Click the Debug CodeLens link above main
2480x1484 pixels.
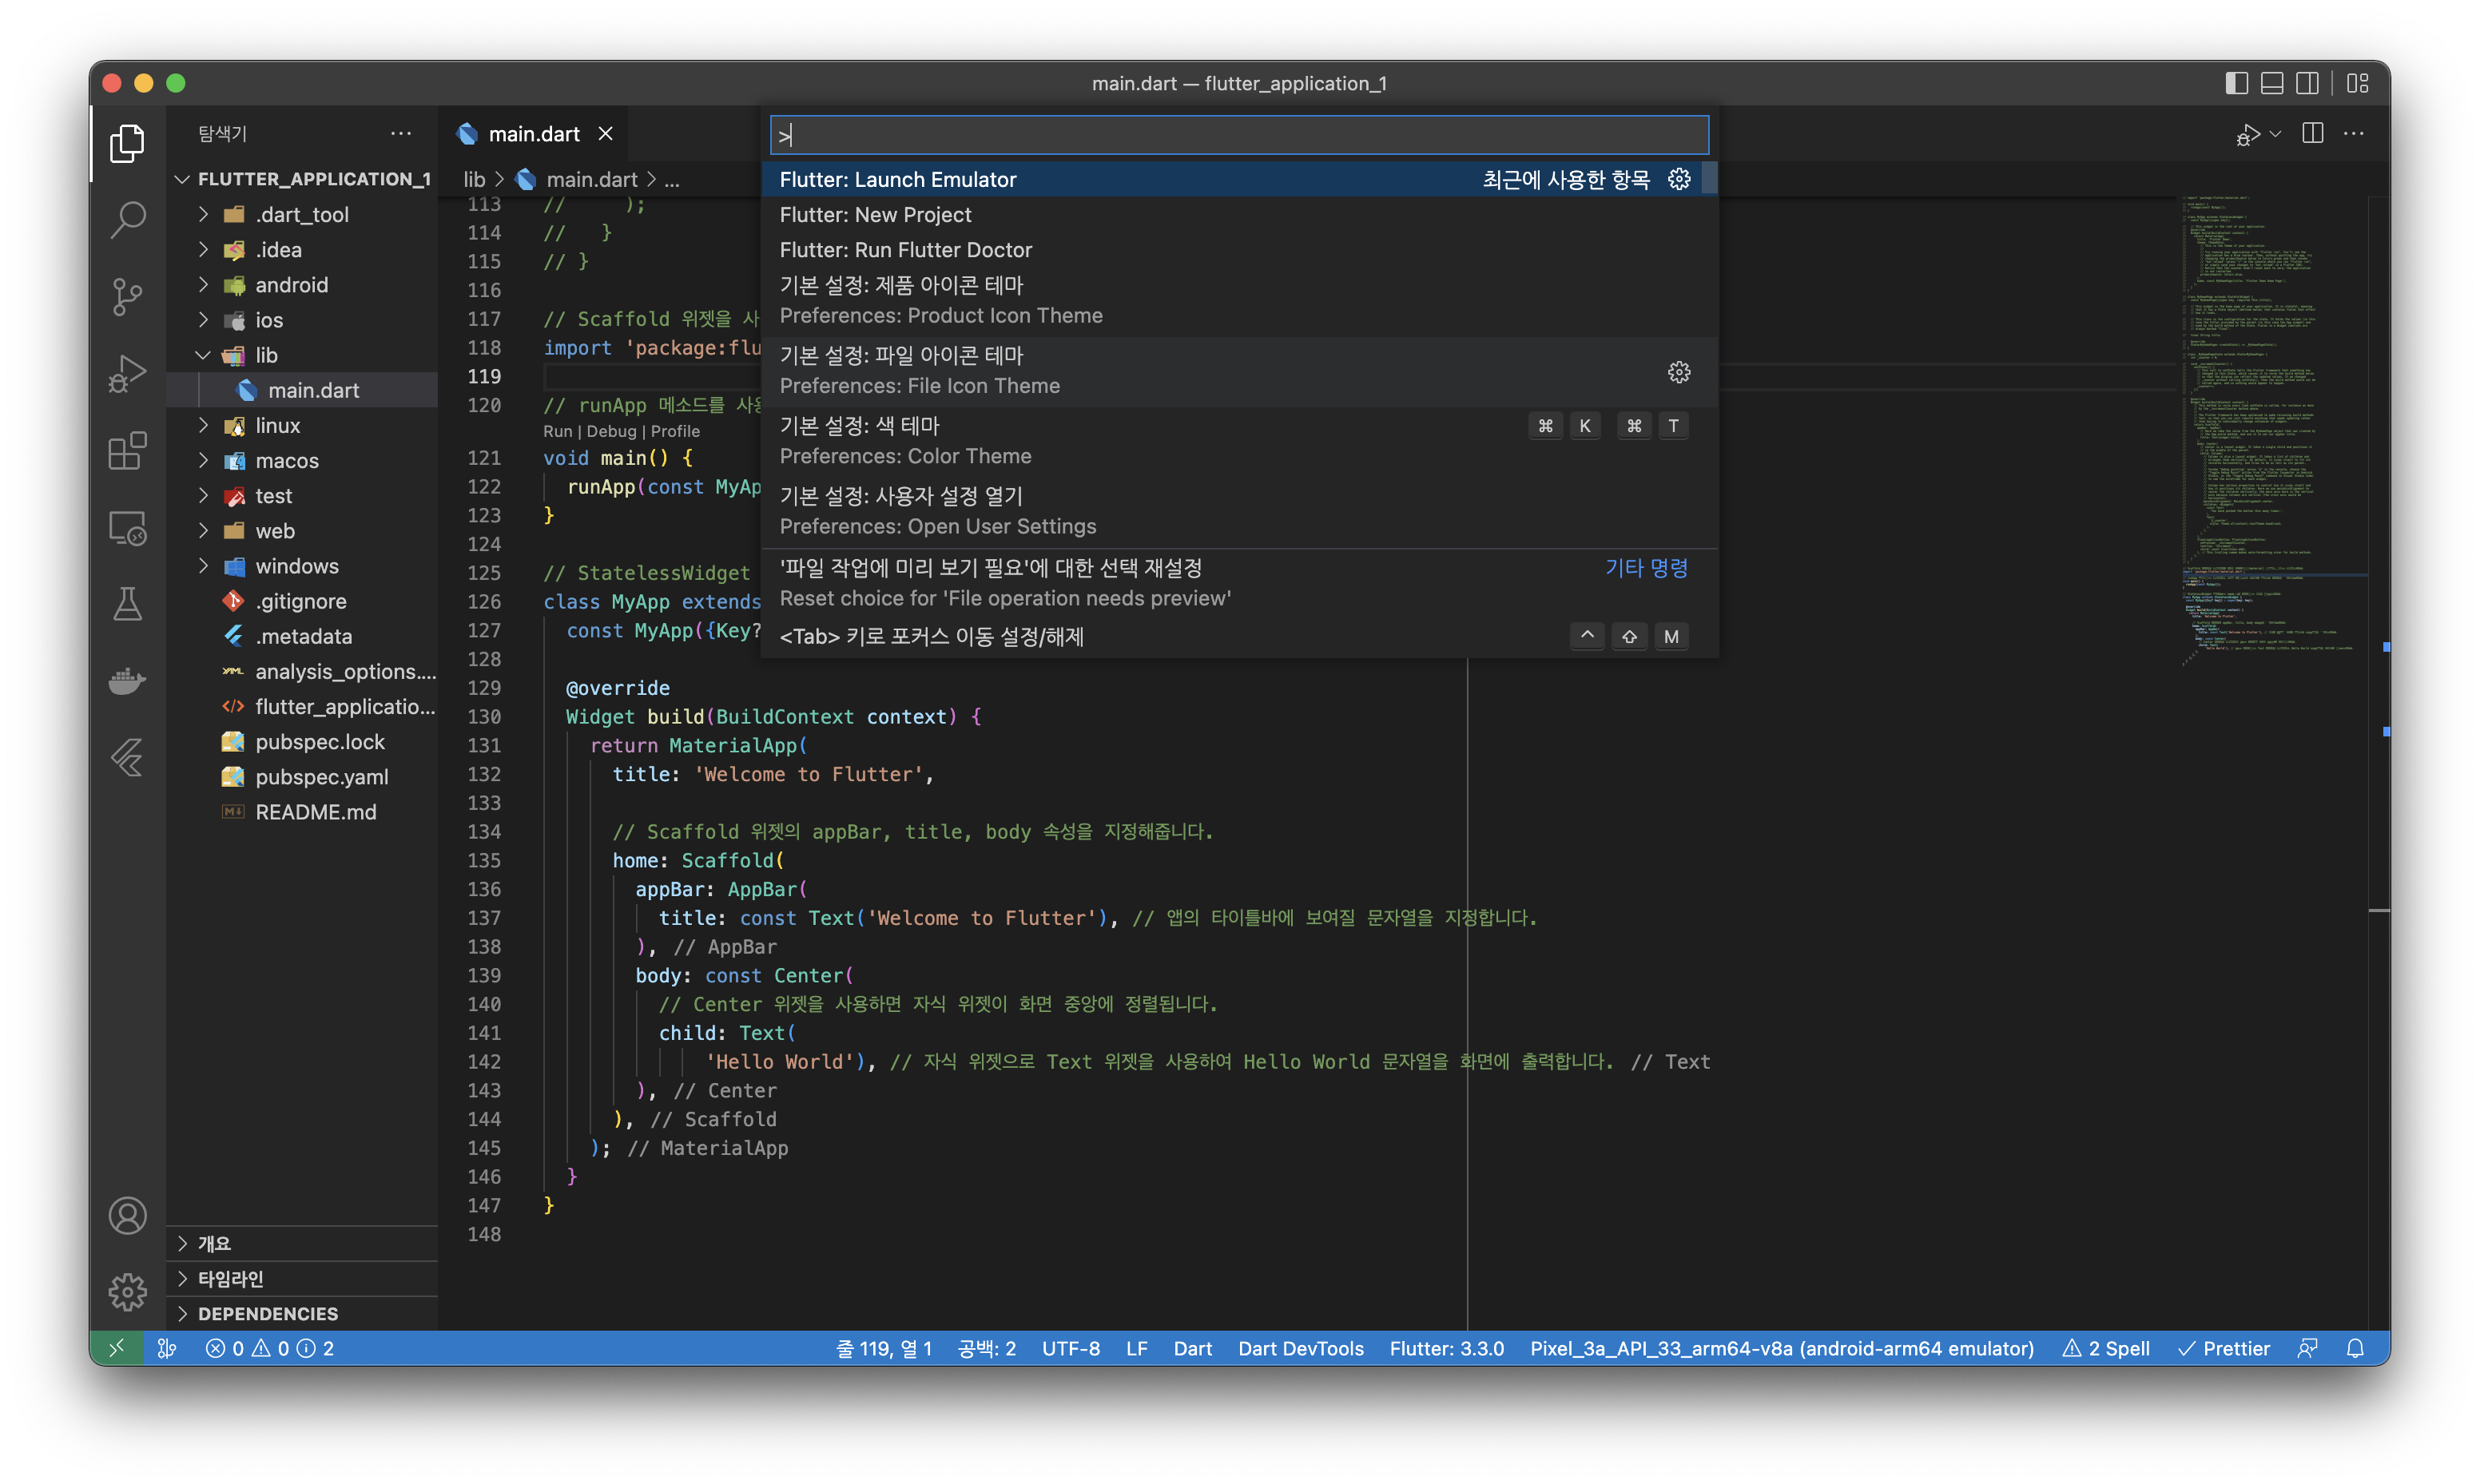click(x=611, y=431)
